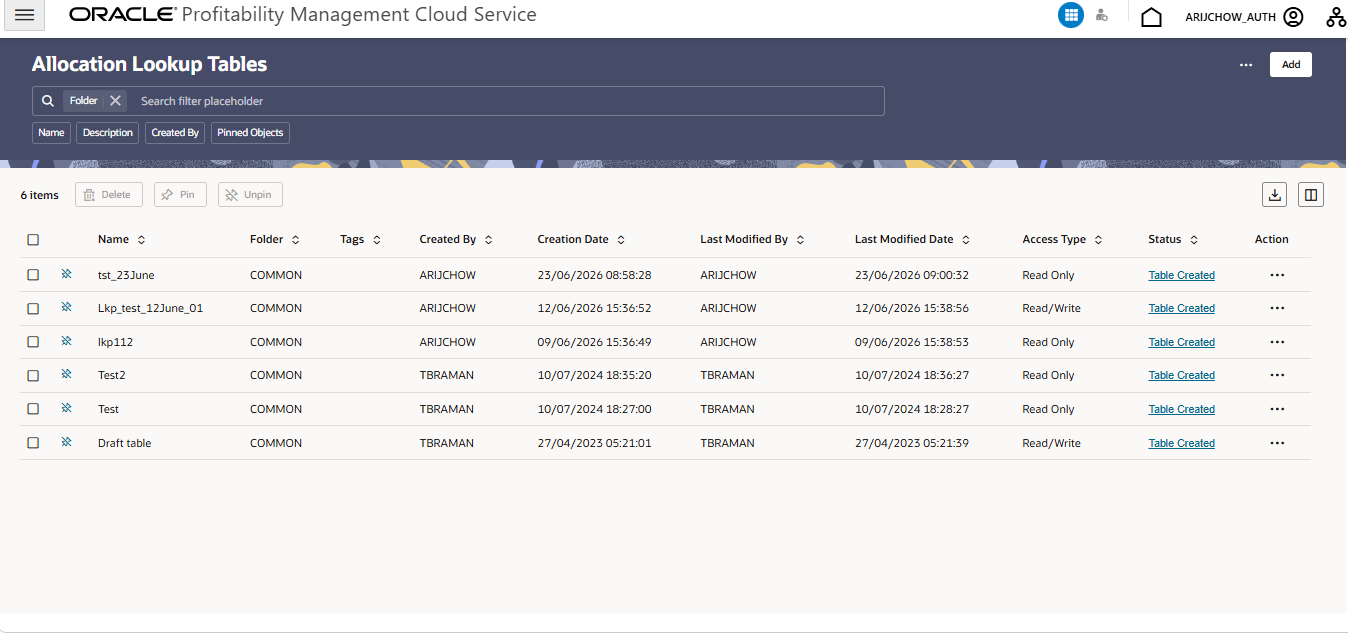Sort by Folder column arrows
Viewport: 1348px width, 633px height.
point(295,240)
